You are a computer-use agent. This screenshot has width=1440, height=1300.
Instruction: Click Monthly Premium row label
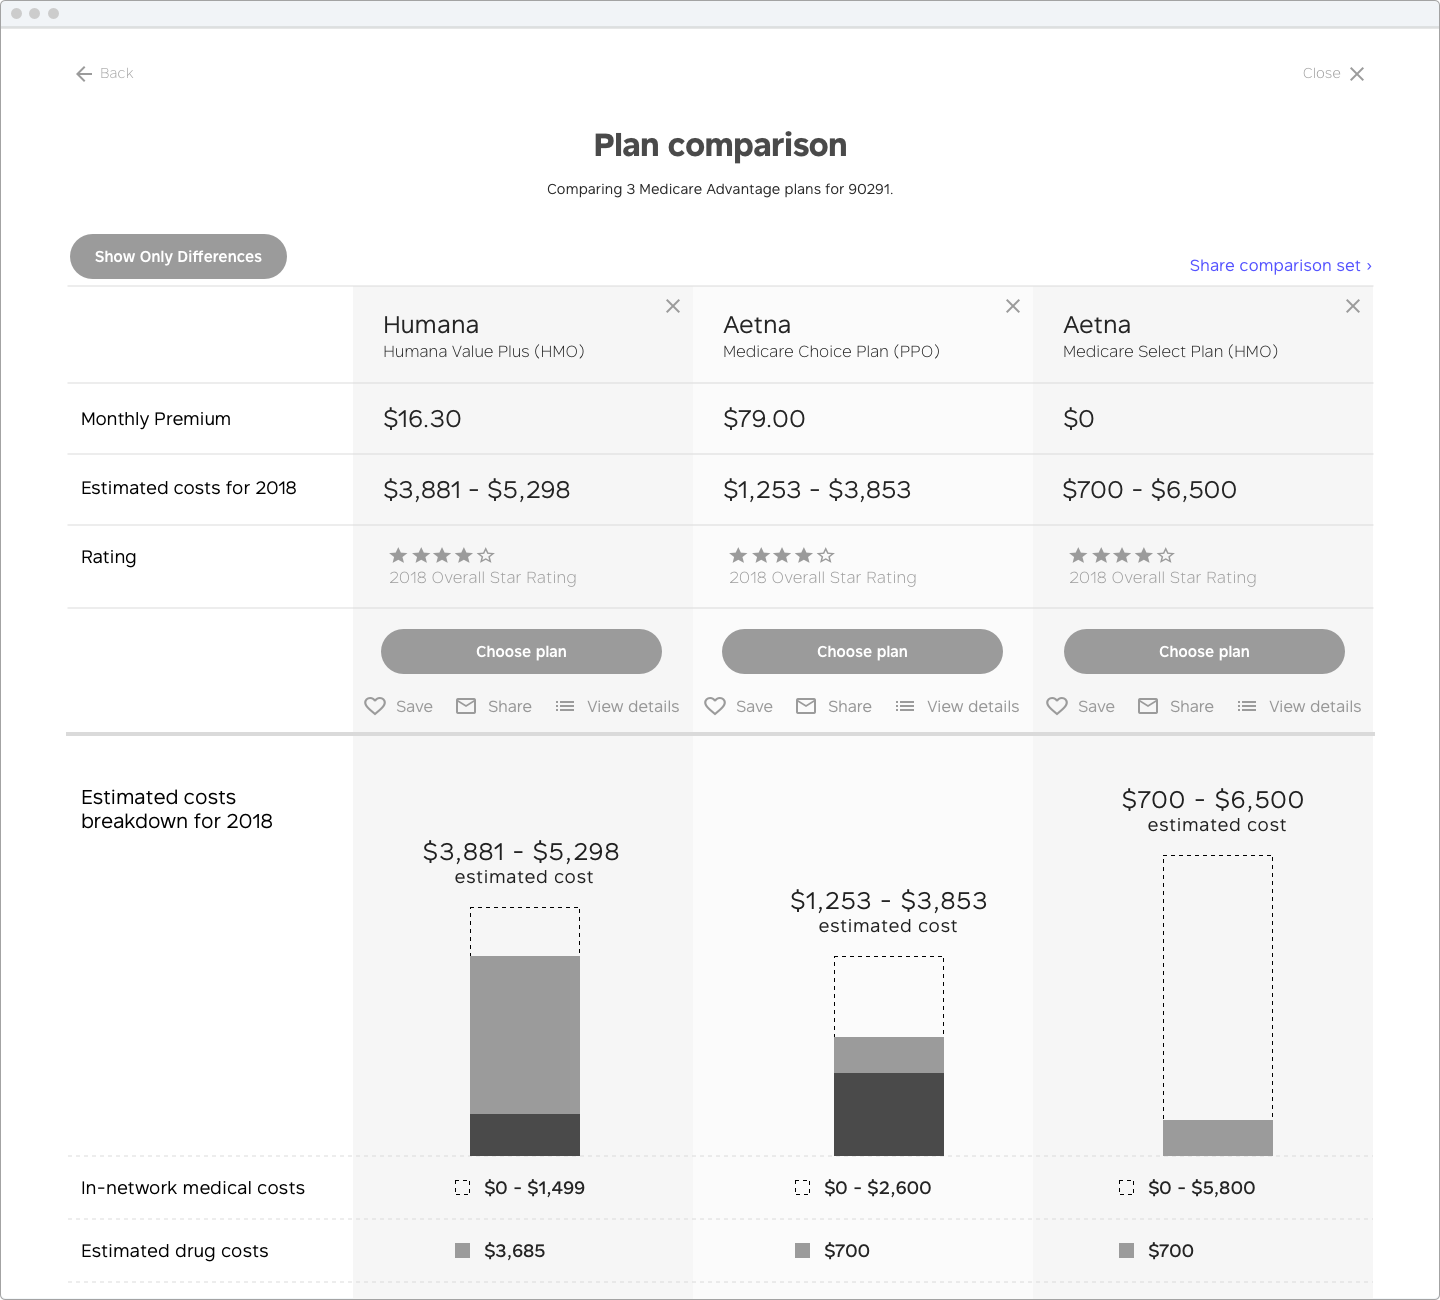tap(156, 419)
